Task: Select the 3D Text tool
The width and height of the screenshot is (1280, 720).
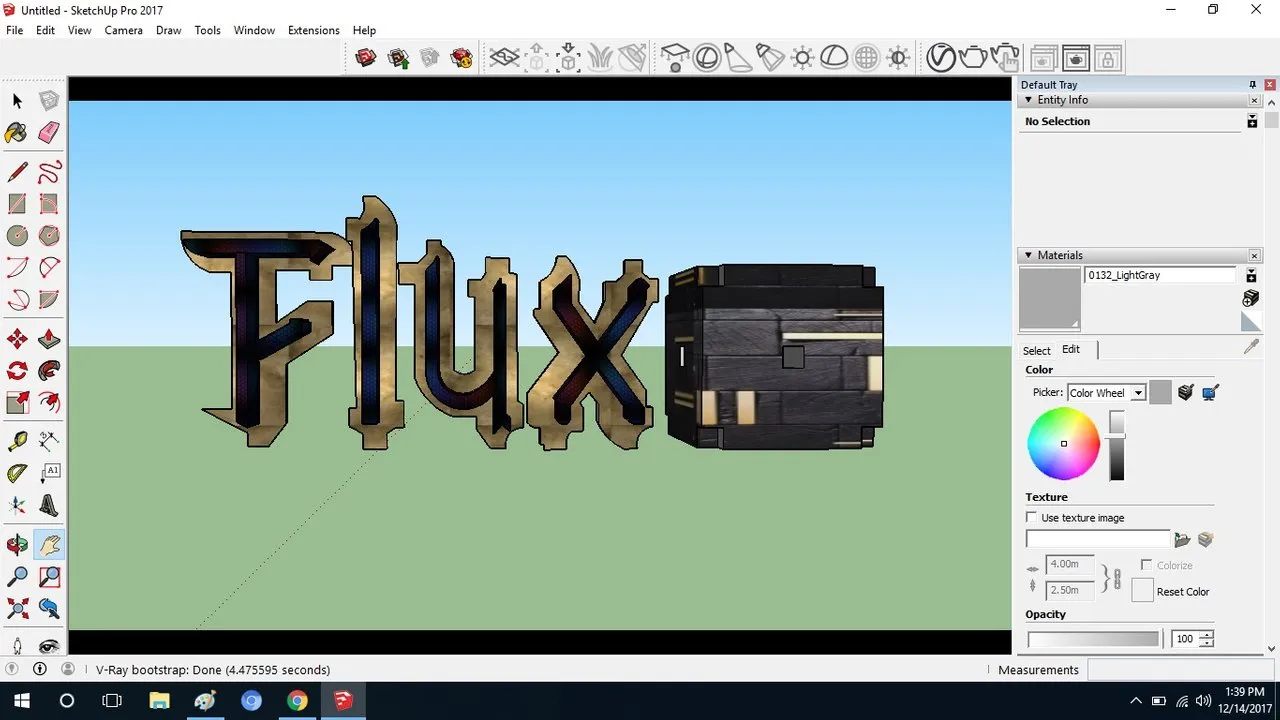Action: (x=49, y=505)
